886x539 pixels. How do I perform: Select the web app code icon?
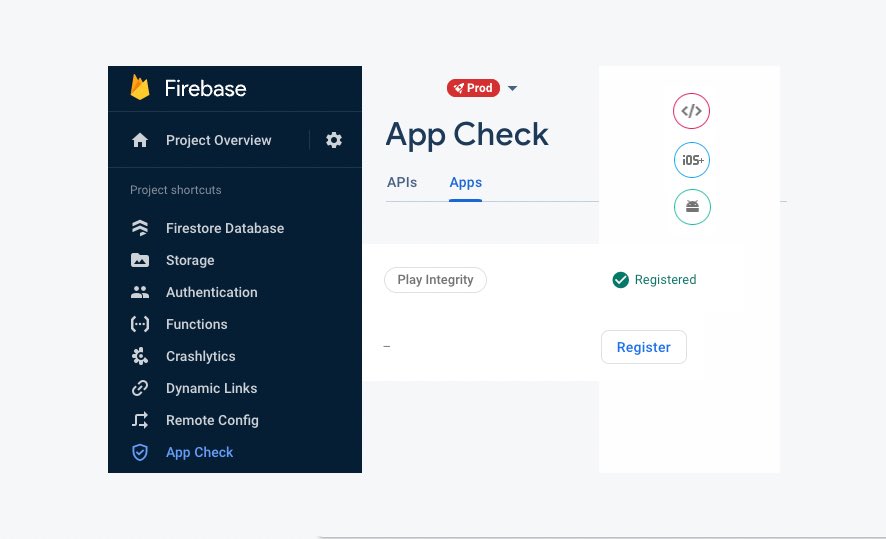click(691, 111)
